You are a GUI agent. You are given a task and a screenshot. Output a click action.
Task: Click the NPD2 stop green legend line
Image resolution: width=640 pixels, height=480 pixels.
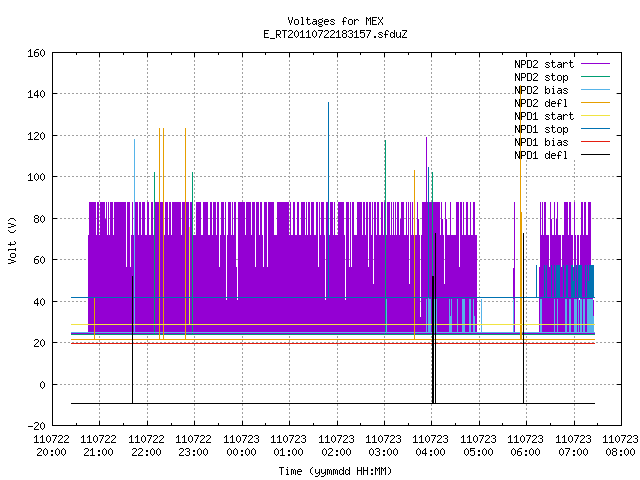(595, 77)
